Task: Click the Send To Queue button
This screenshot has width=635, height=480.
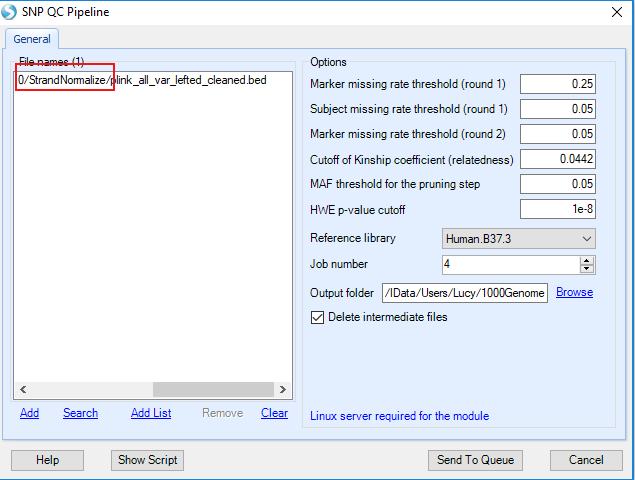Action: (475, 460)
